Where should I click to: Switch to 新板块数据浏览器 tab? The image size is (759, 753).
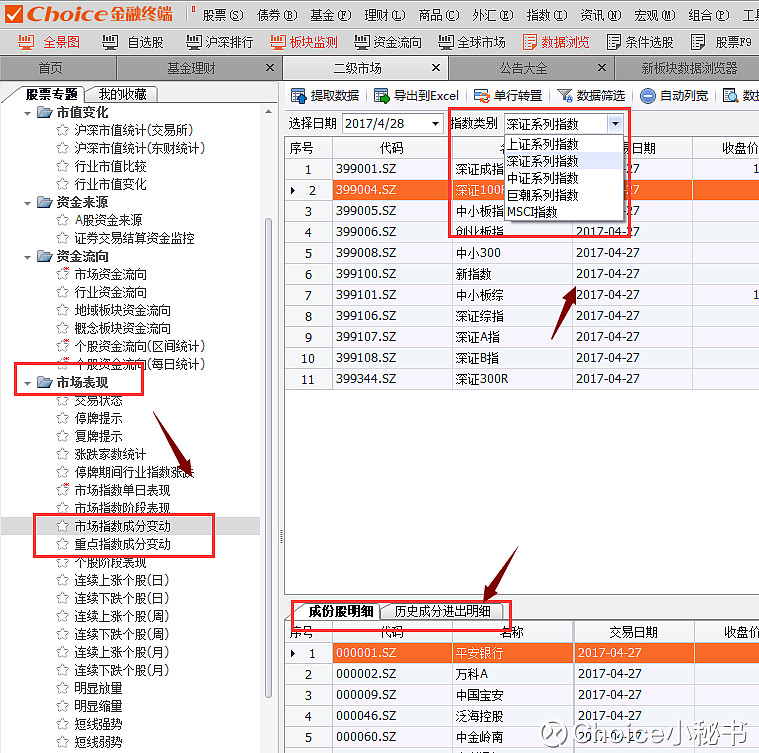click(689, 68)
